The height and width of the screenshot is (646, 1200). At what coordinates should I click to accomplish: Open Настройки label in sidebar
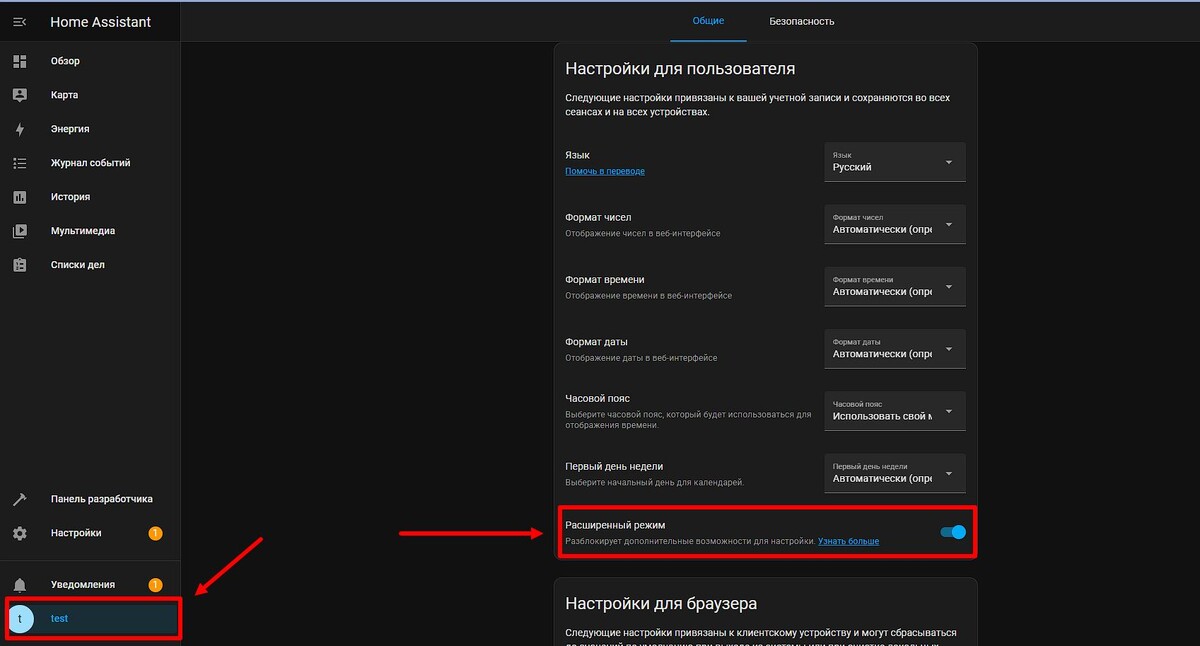[76, 533]
